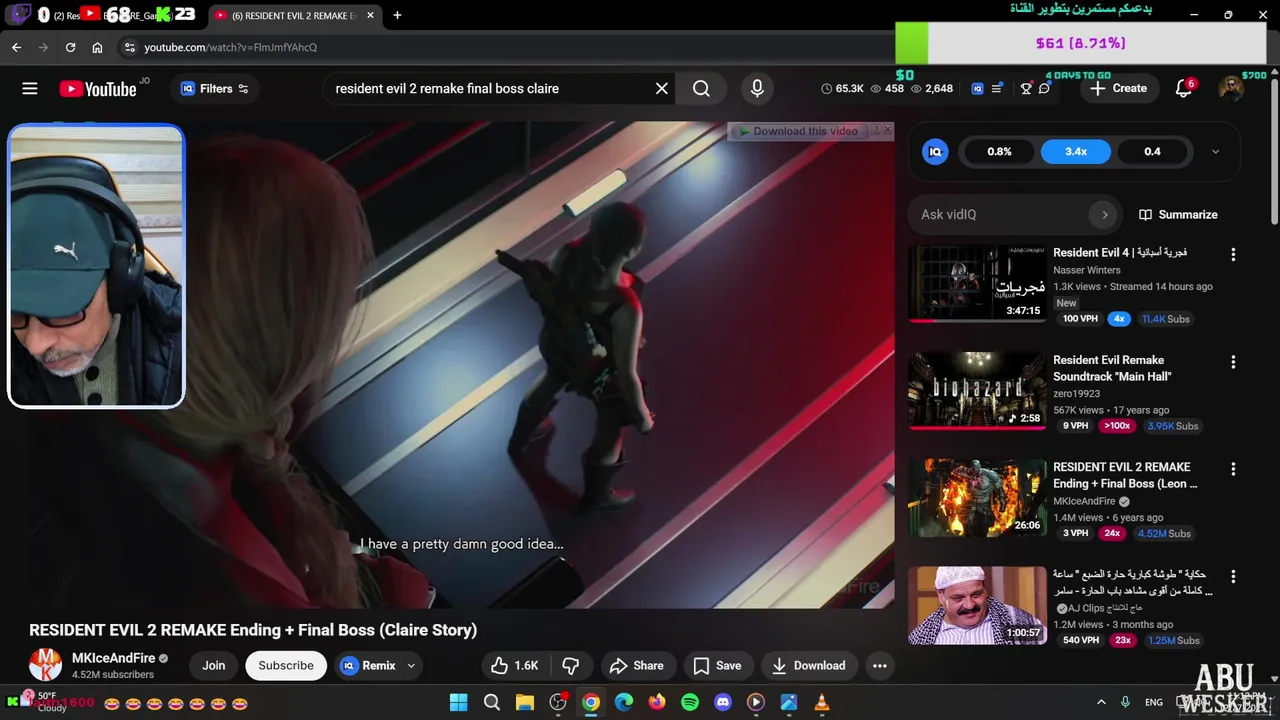Screen dimensions: 1280x720
Task: Open options for Leon Final Boss video
Action: [x=1233, y=469]
